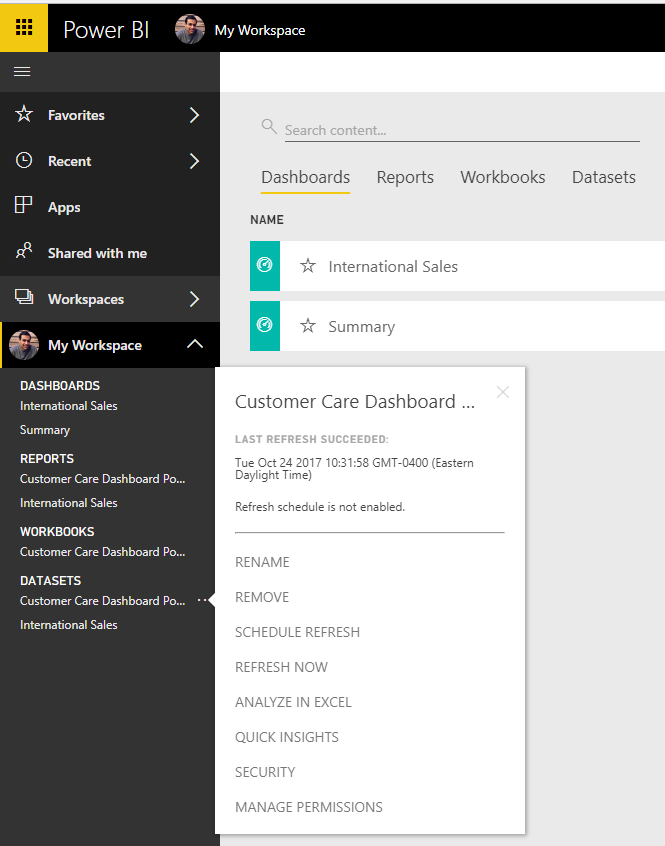Open Apps from the sidebar icon
This screenshot has width=665, height=846.
click(x=23, y=205)
